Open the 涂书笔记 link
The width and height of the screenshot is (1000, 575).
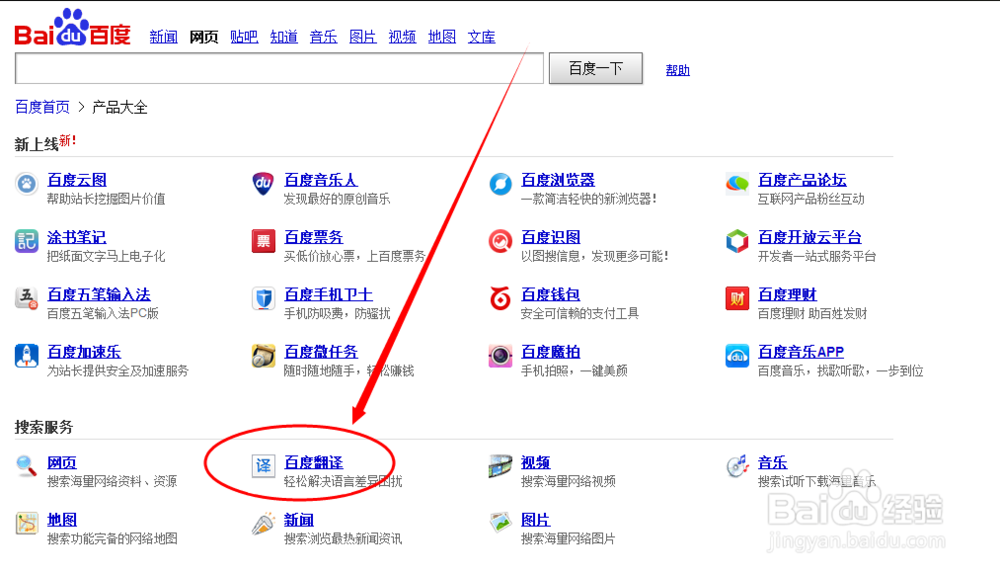(77, 237)
